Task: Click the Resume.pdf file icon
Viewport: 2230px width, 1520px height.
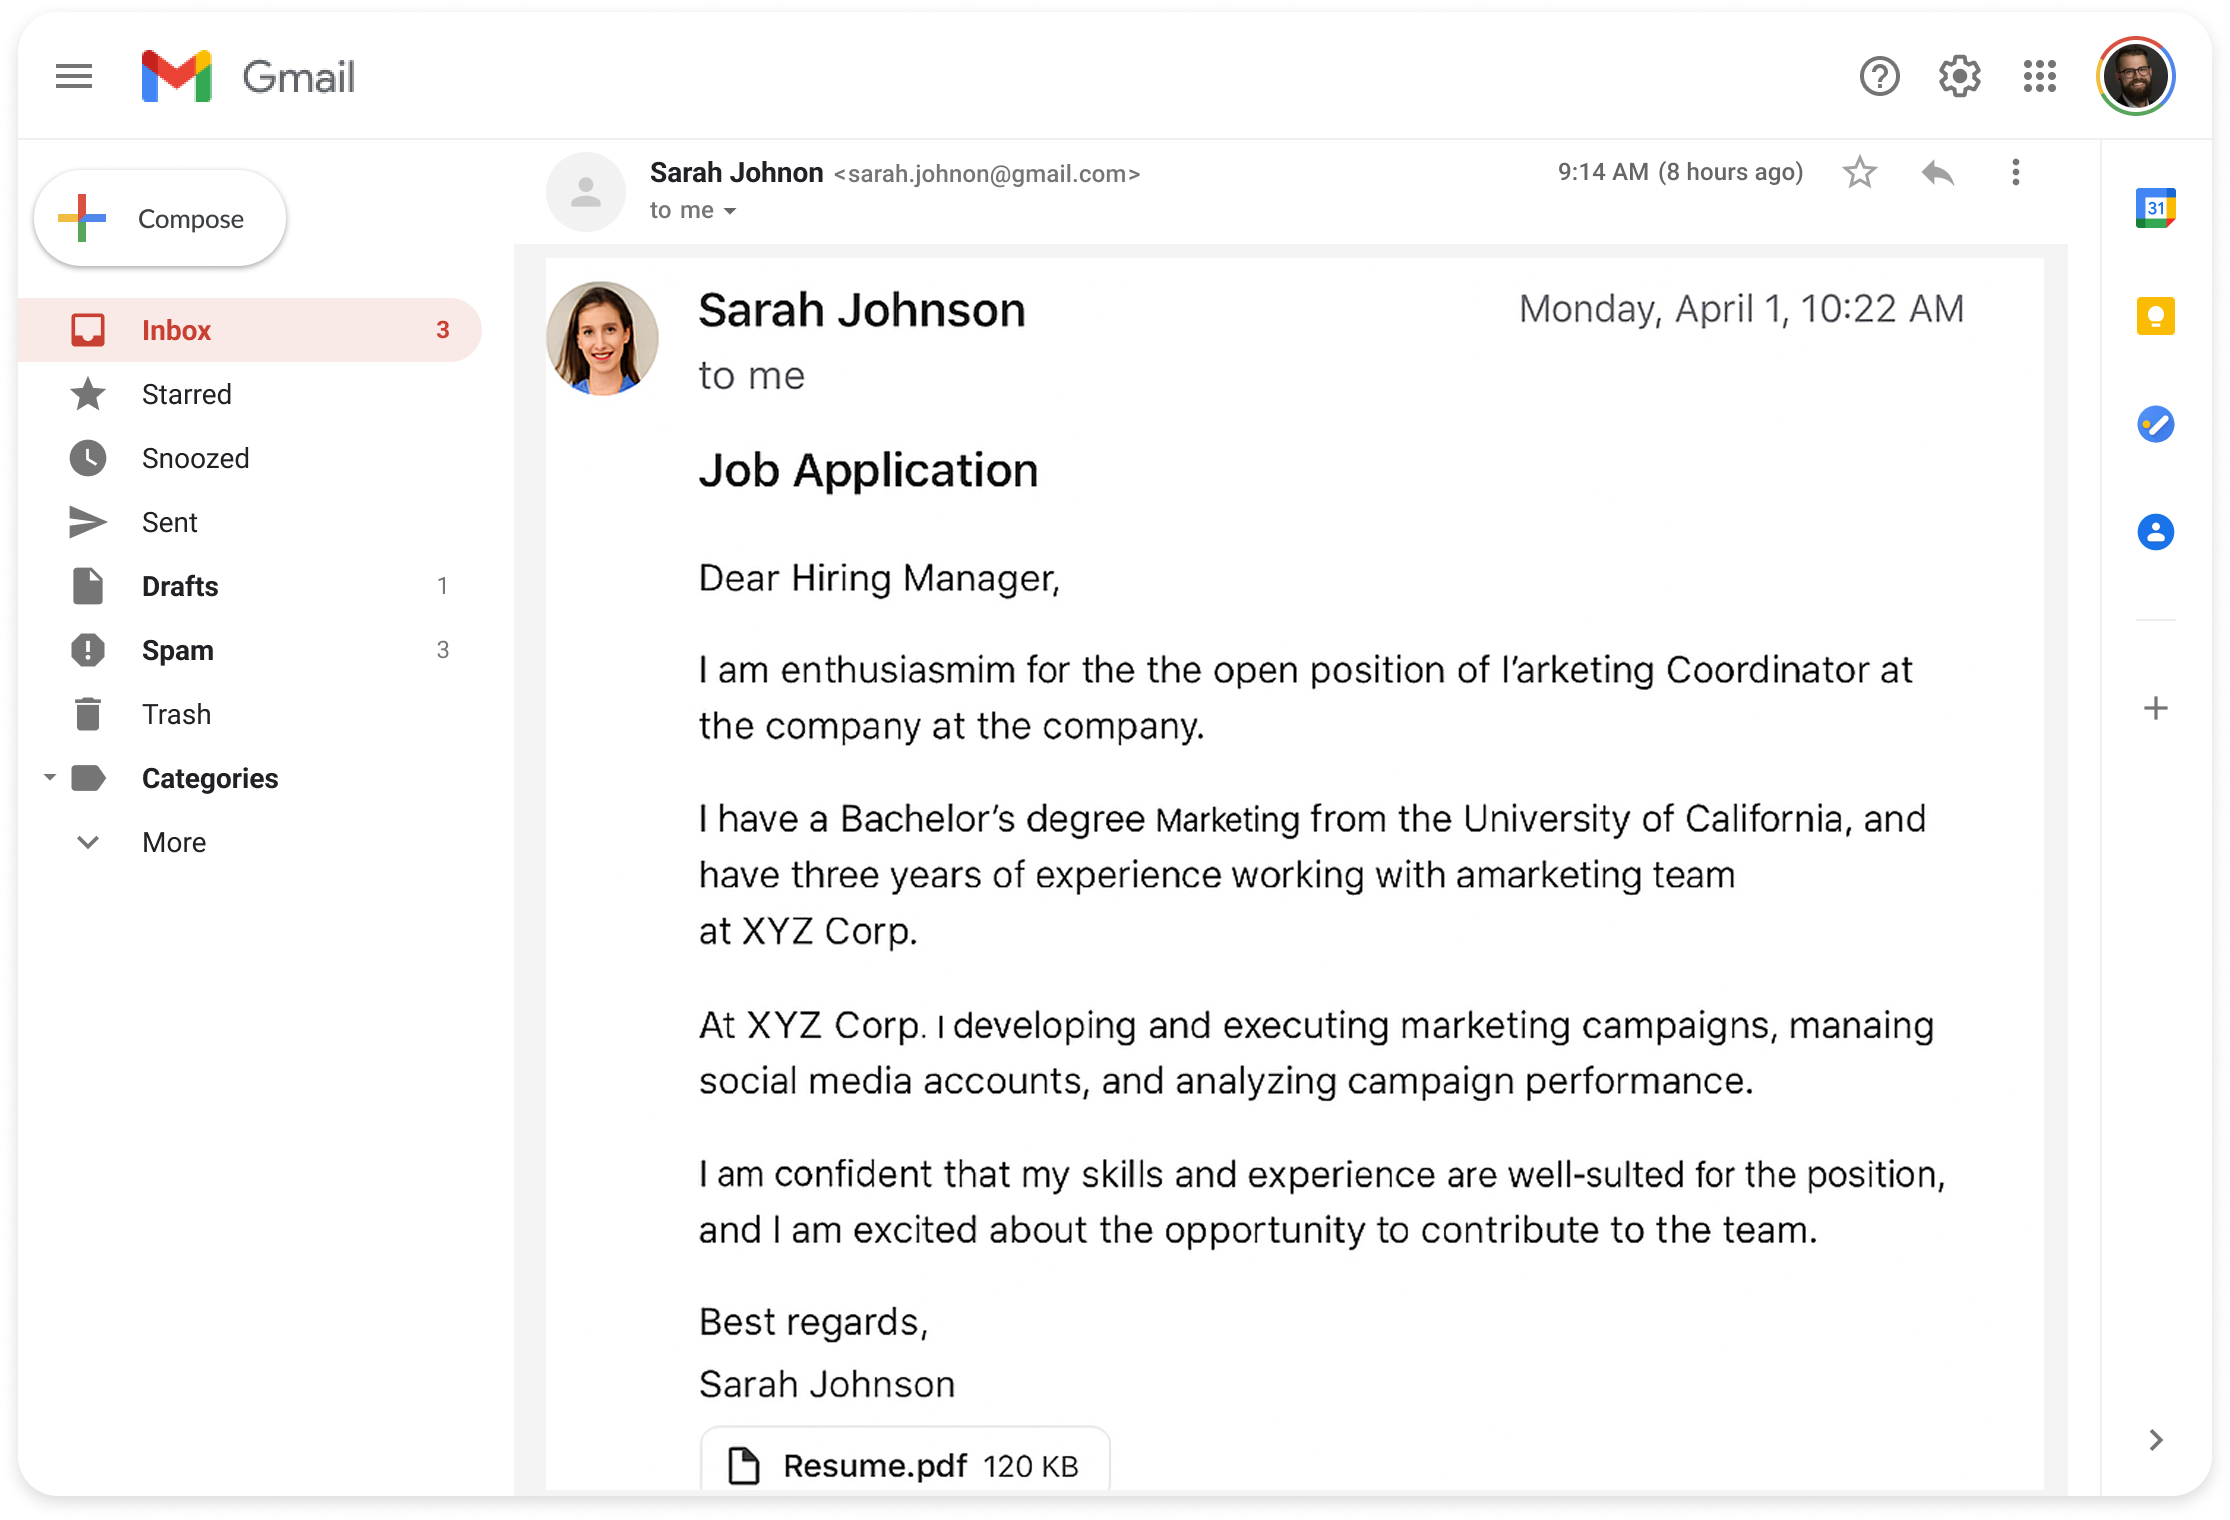Action: point(743,1465)
